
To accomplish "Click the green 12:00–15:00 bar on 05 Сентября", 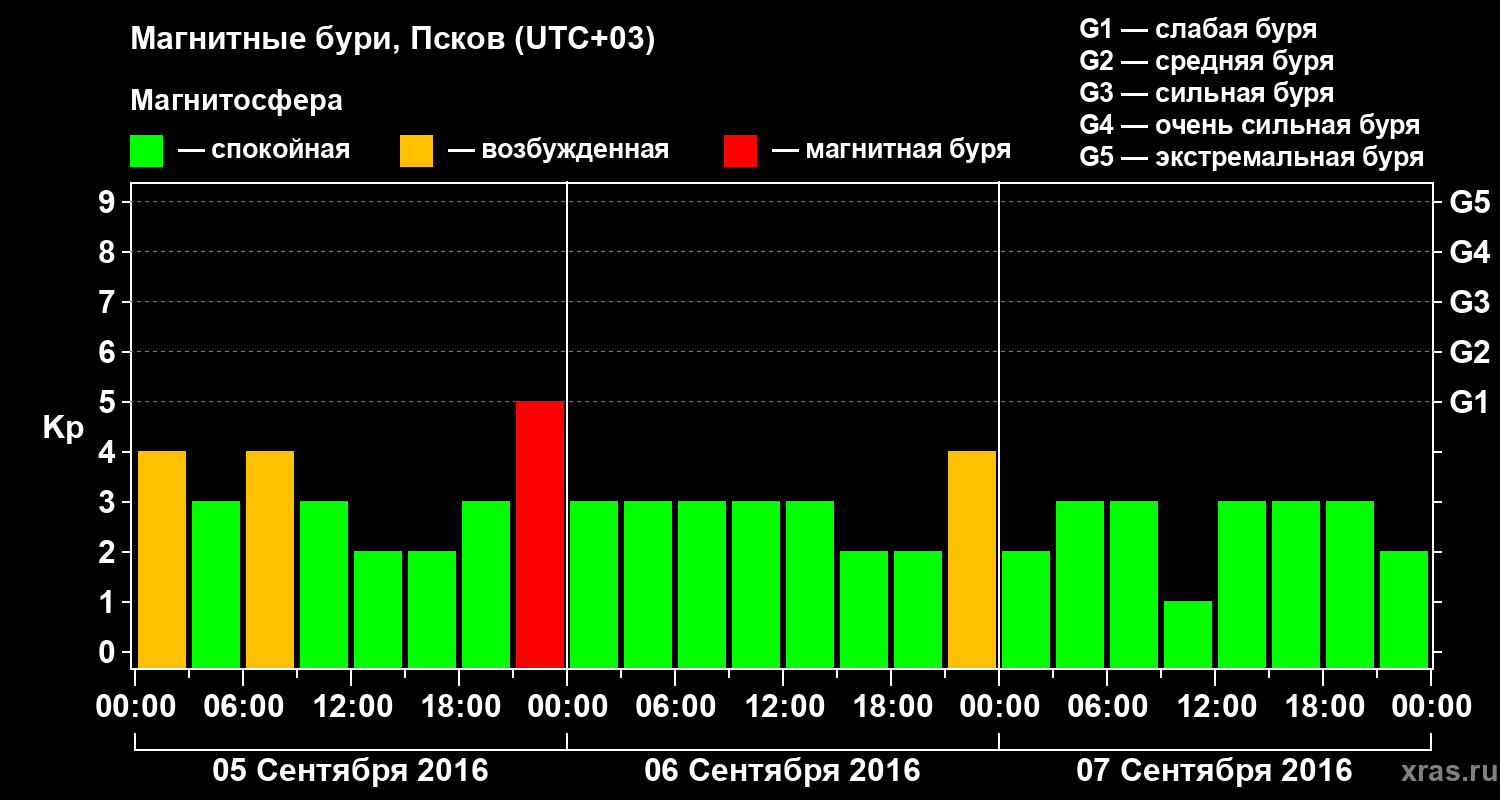I will click(378, 610).
